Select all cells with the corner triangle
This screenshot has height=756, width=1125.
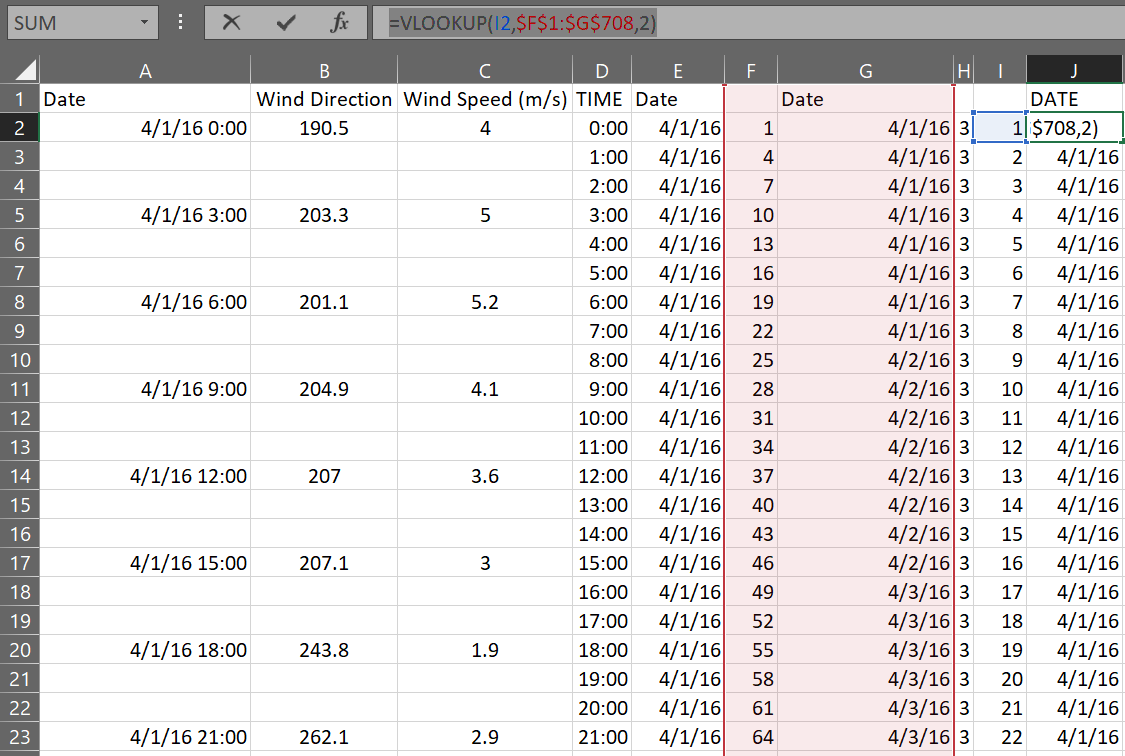[24, 70]
